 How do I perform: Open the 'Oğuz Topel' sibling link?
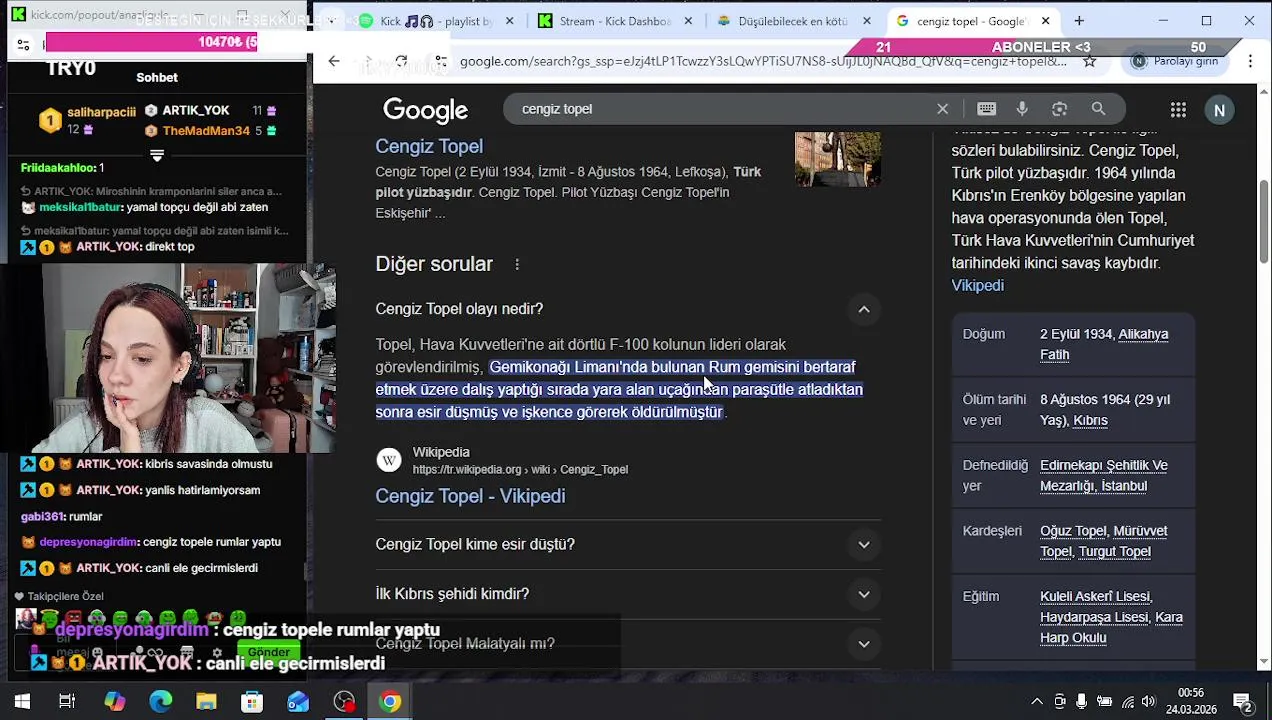point(1073,531)
